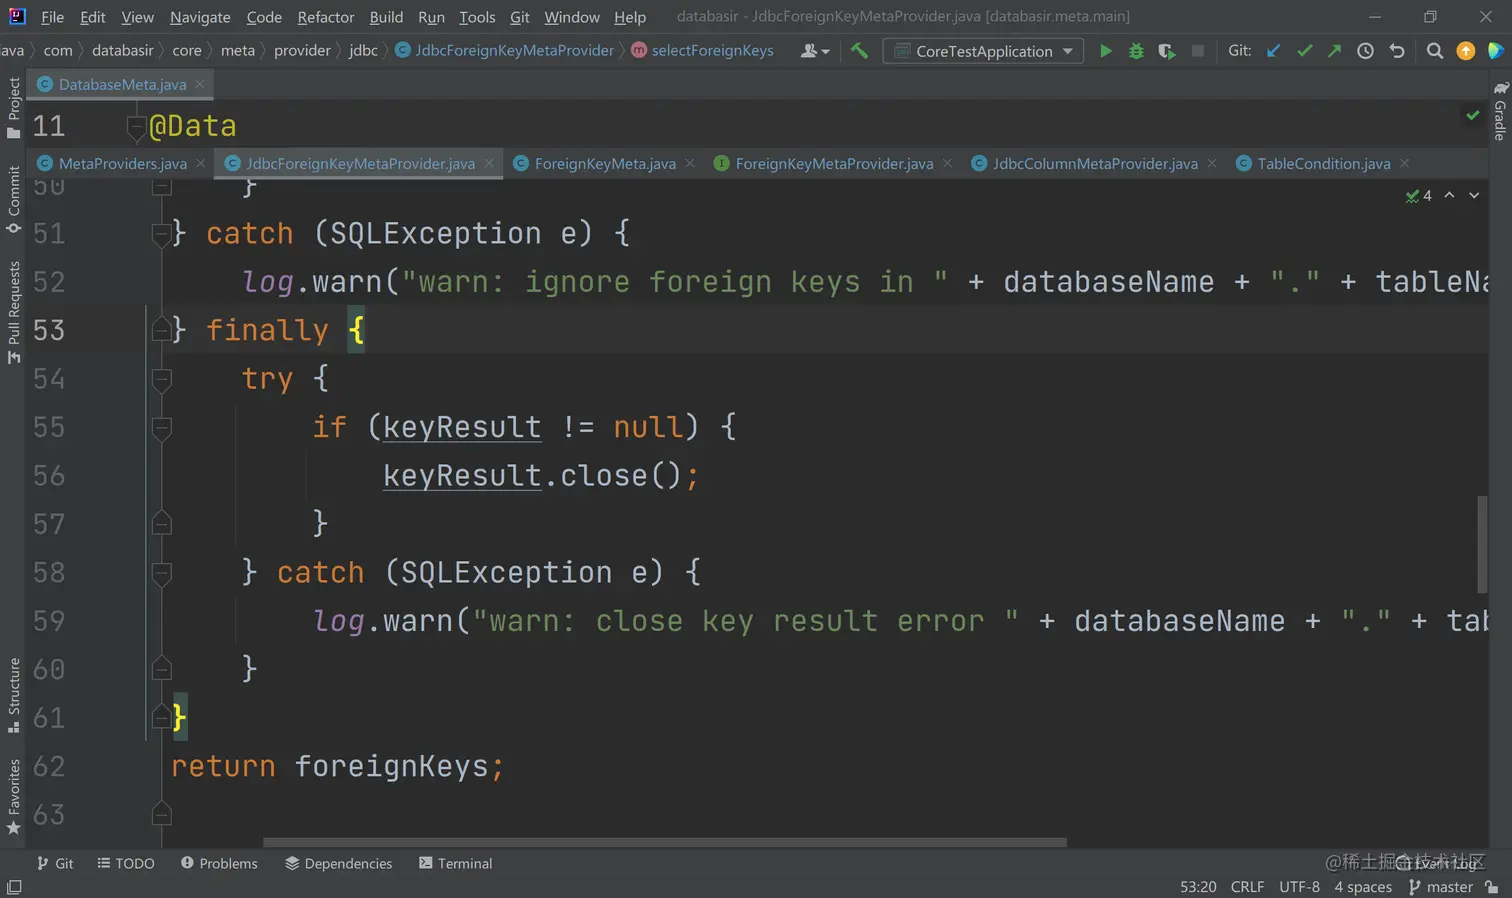Screen dimensions: 1512x898
Task: Open Search Everywhere magnifier icon
Action: click(x=1434, y=51)
